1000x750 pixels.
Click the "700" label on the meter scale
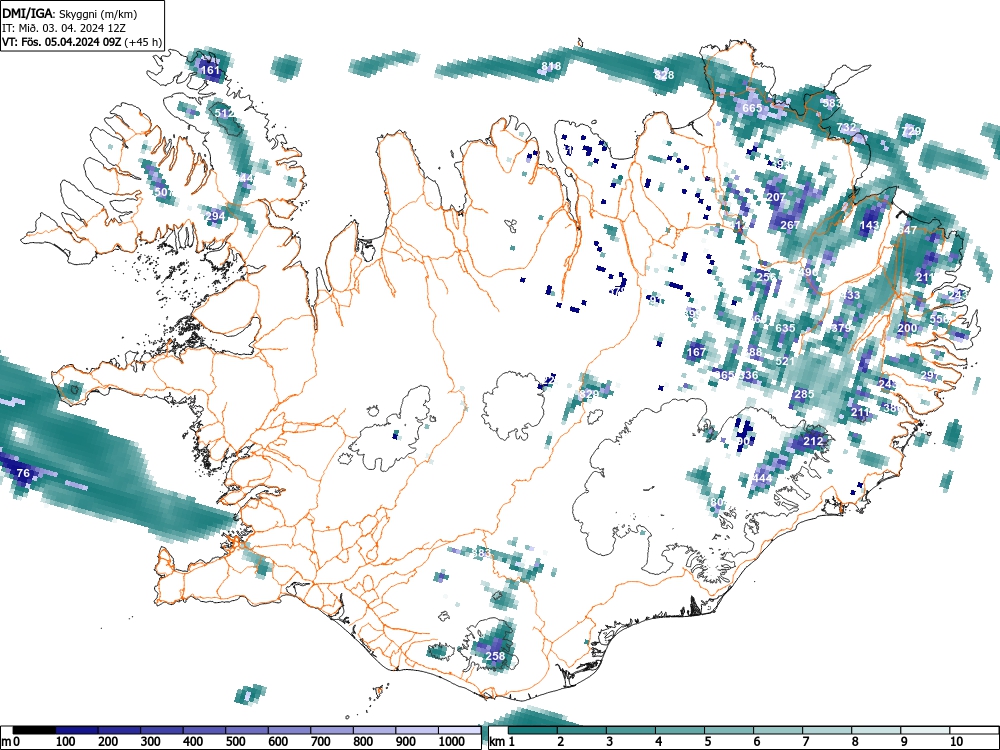[x=320, y=742]
